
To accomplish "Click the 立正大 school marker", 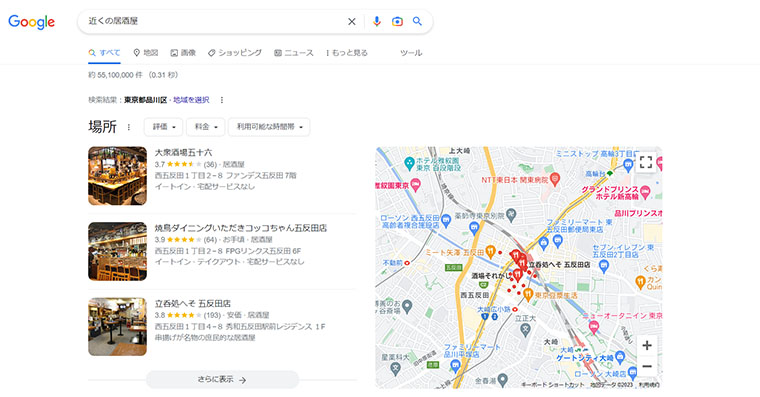I will [525, 330].
